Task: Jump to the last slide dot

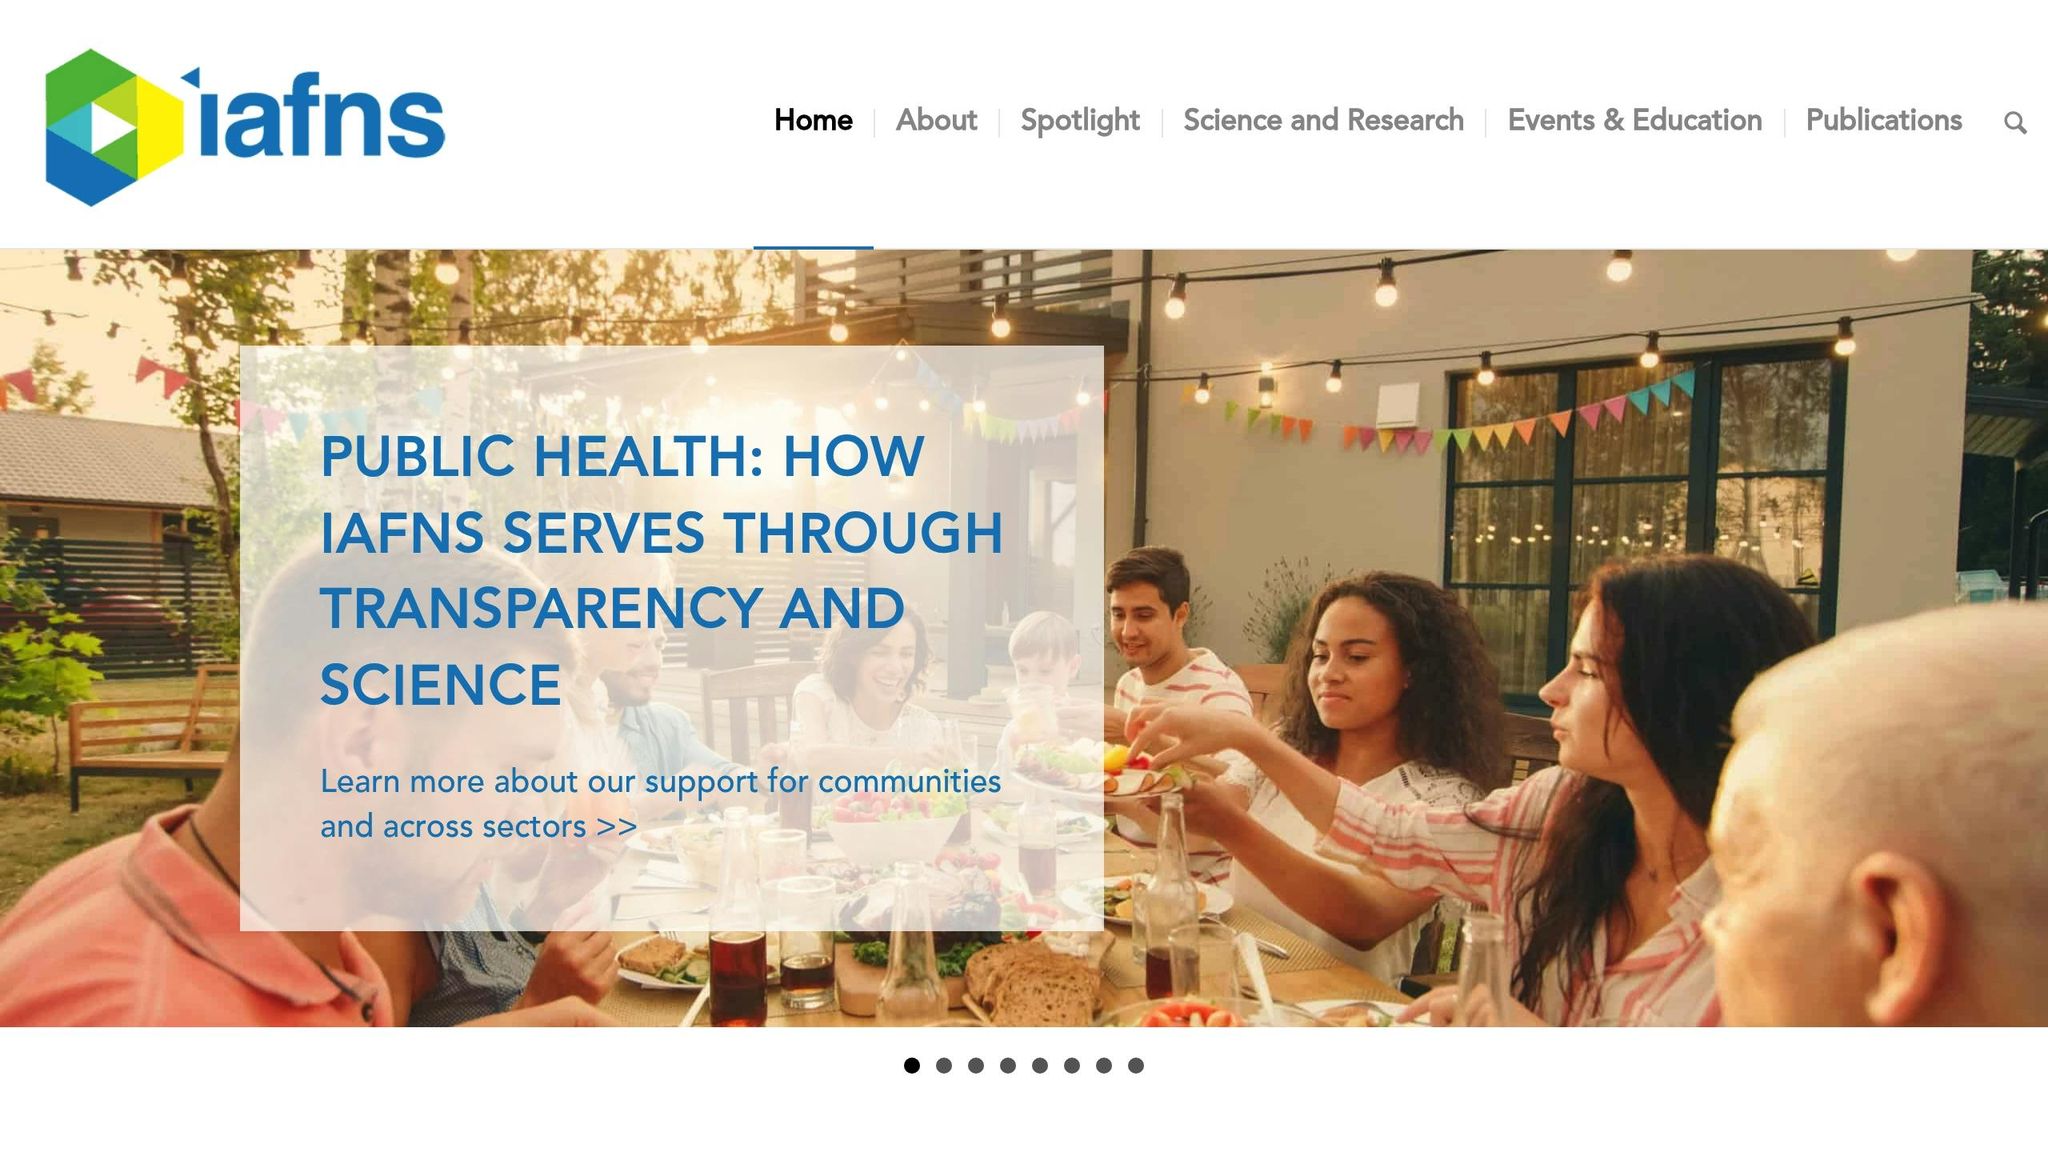Action: pos(1136,1065)
